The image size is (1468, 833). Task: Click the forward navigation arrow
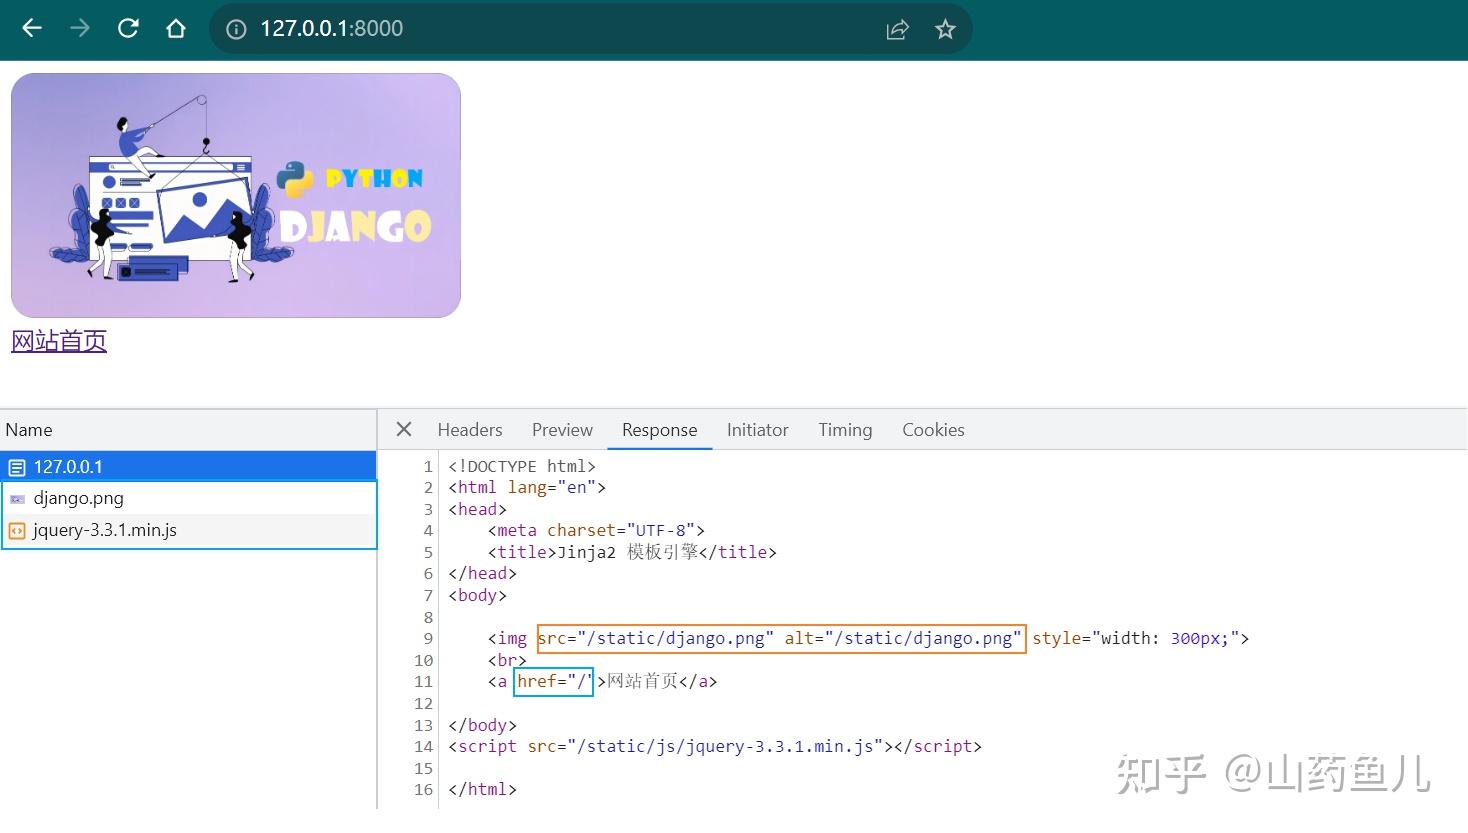tap(80, 28)
